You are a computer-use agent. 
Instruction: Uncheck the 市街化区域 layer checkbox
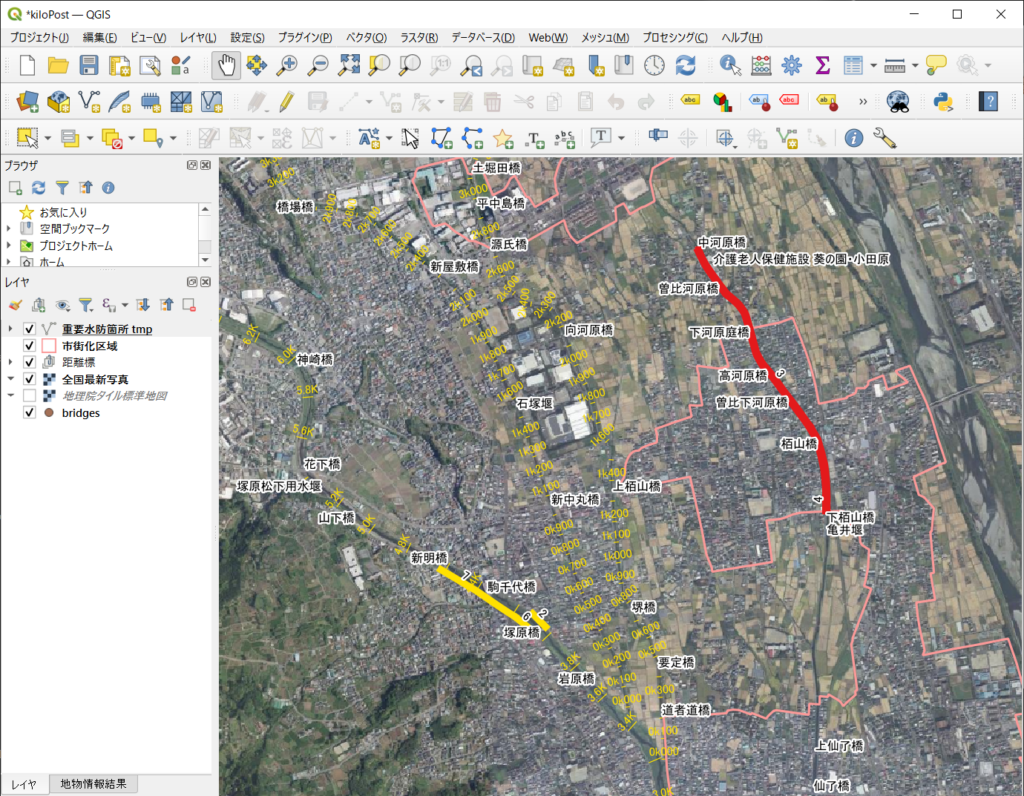(x=29, y=345)
